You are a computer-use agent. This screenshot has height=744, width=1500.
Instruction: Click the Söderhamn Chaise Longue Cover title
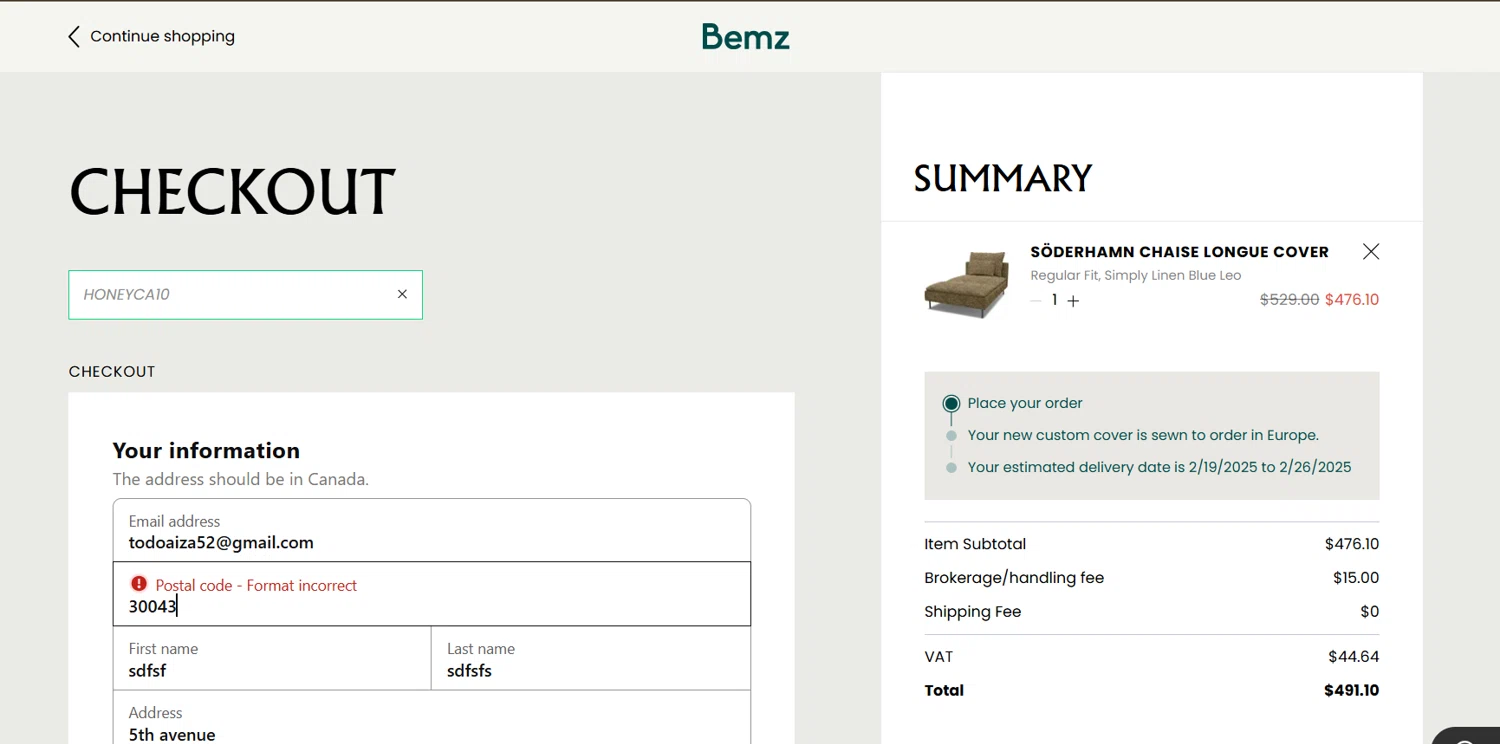1179,252
